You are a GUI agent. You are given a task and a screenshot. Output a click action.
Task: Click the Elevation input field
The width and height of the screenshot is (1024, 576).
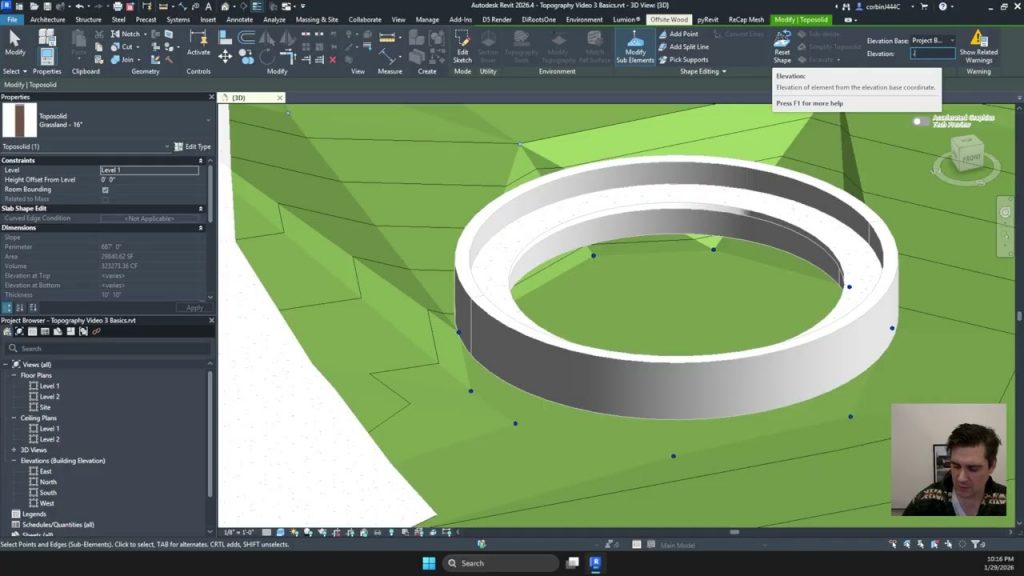(x=931, y=54)
